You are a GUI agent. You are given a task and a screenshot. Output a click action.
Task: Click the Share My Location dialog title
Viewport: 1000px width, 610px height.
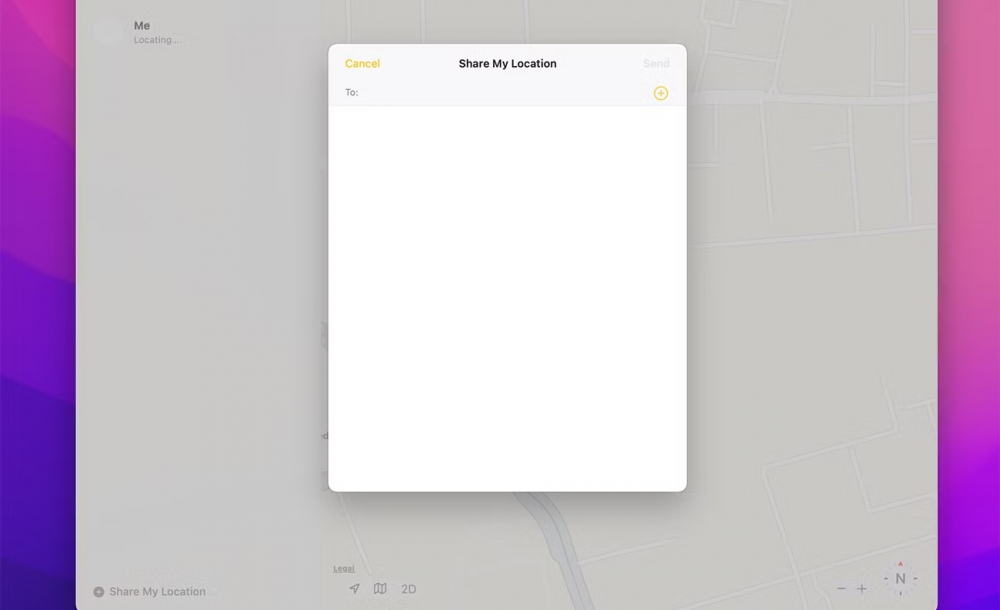(x=507, y=63)
